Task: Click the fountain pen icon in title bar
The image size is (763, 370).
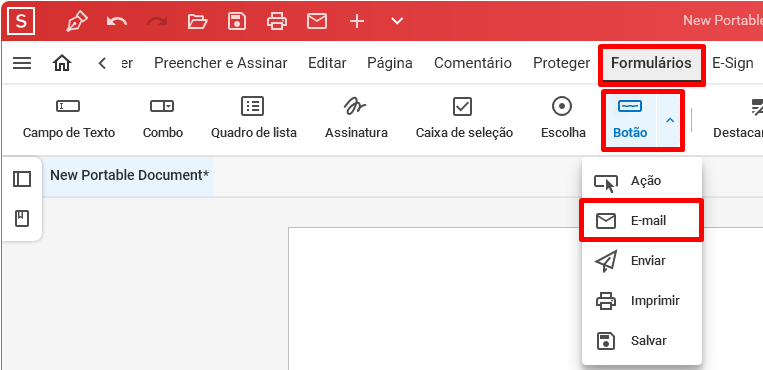Action: click(x=77, y=21)
